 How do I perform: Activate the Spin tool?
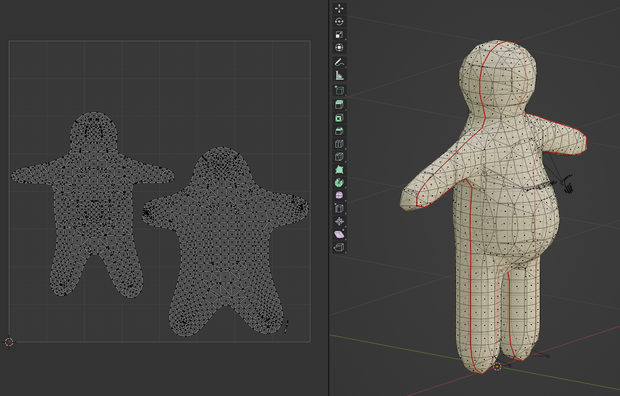[x=339, y=182]
